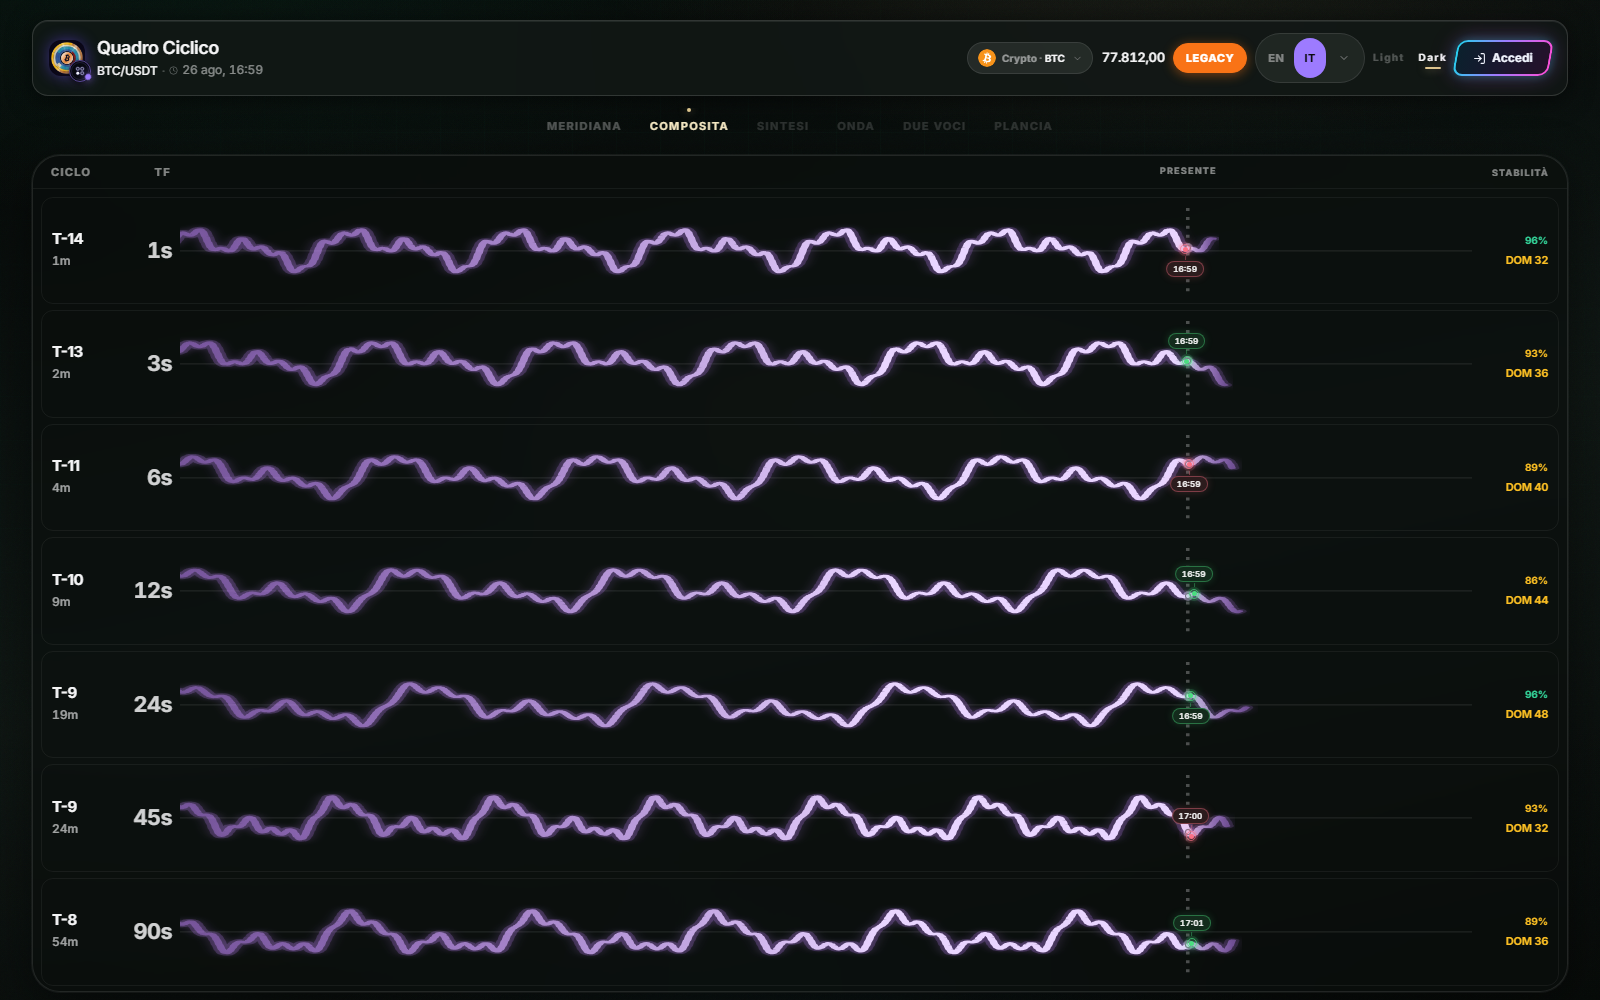Image resolution: width=1600 pixels, height=1000 pixels.
Task: Open the DUE VOCI tab
Action: tap(934, 126)
